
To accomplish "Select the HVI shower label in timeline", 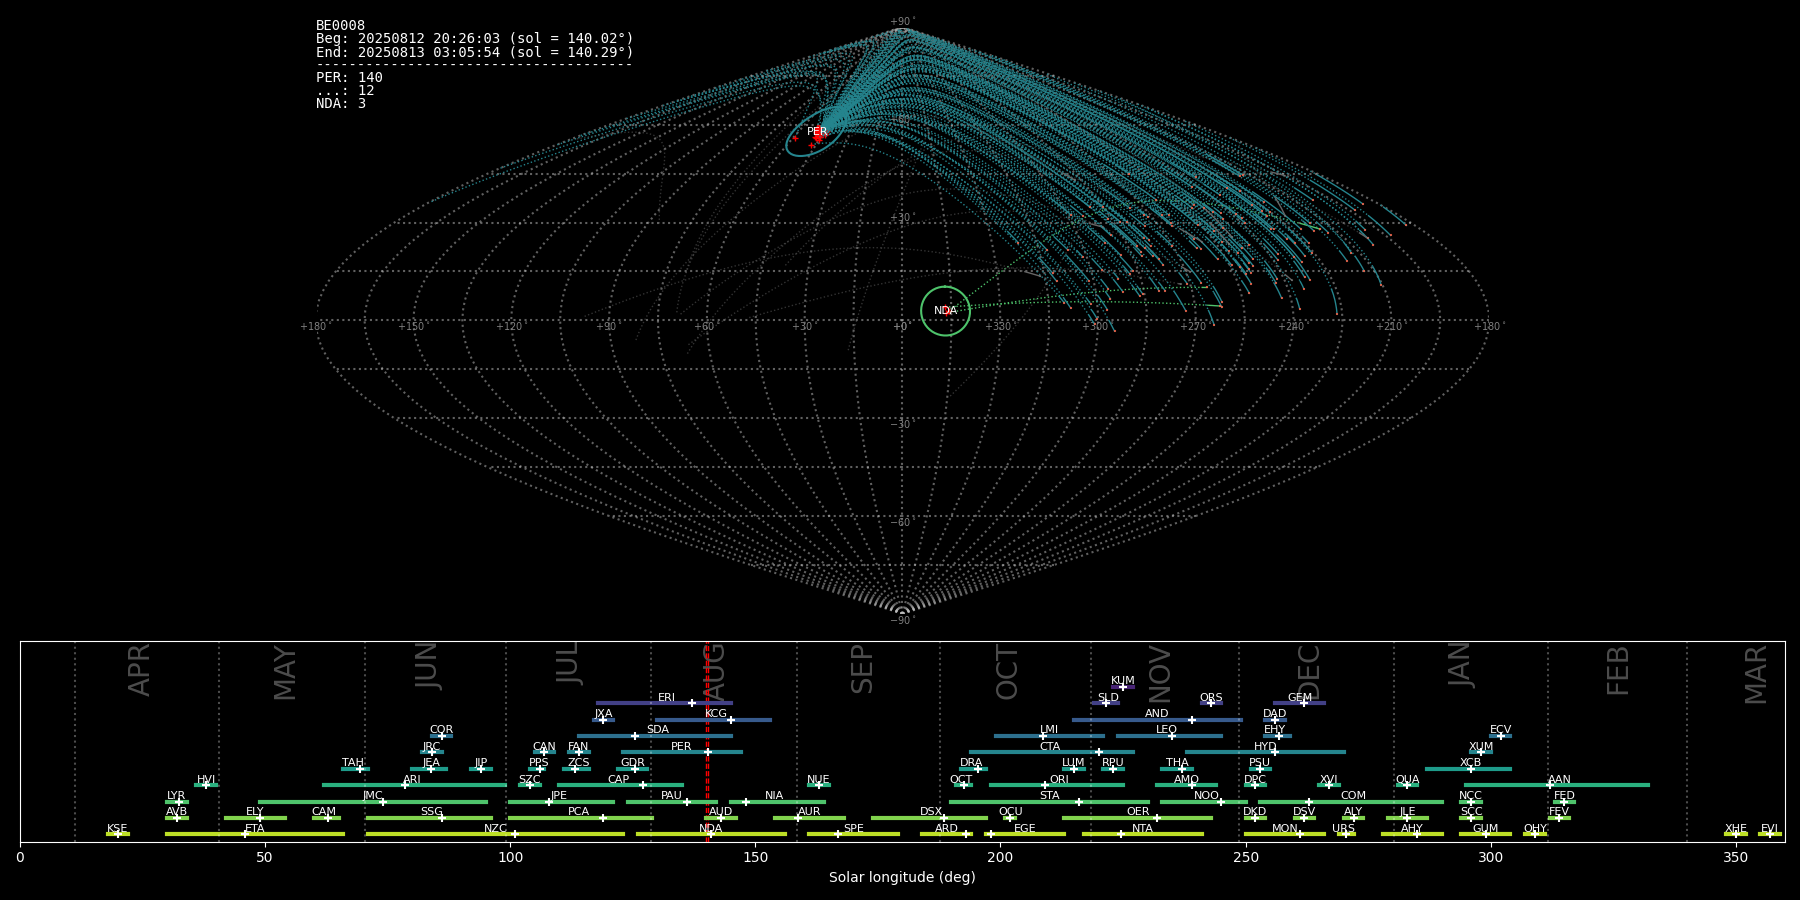I will [x=206, y=780].
